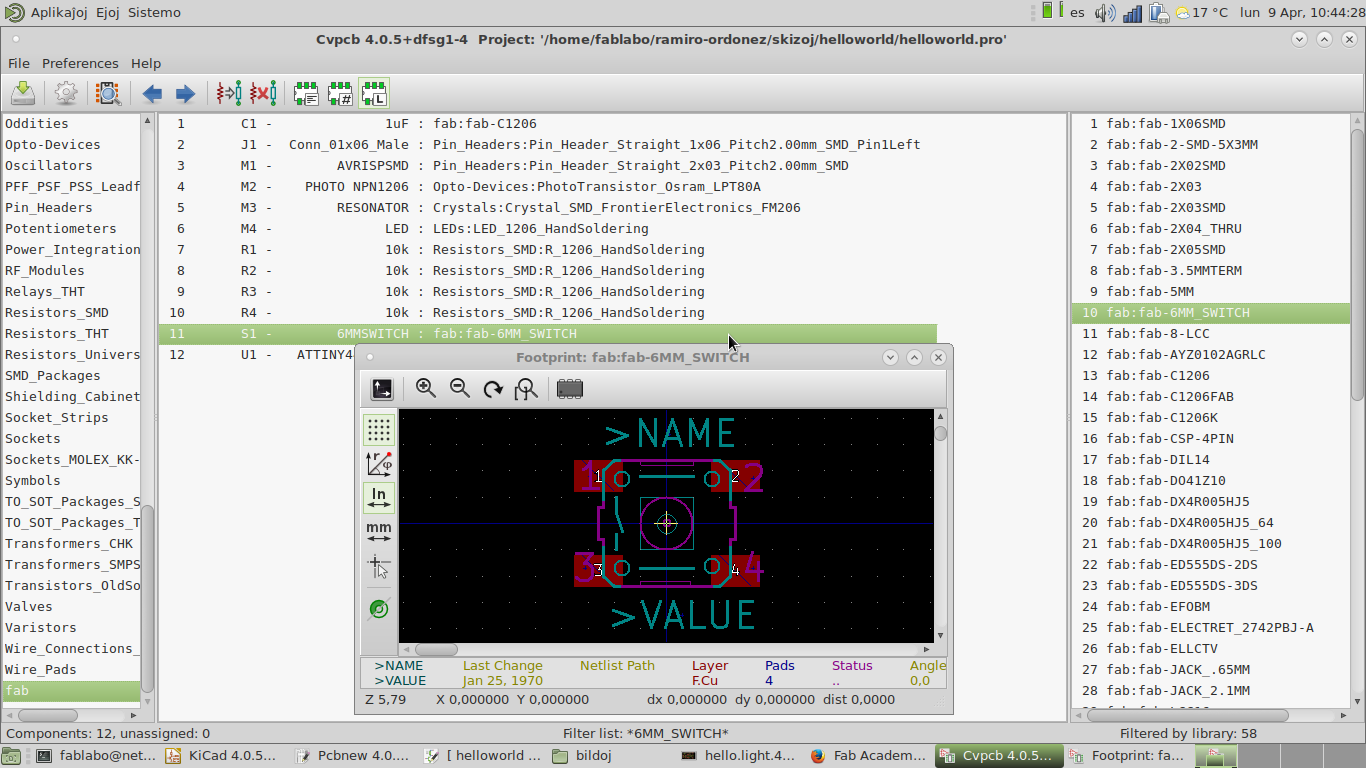Image resolution: width=1366 pixels, height=768 pixels.
Task: Switch to Pcbnew taskbar window
Action: (351, 756)
